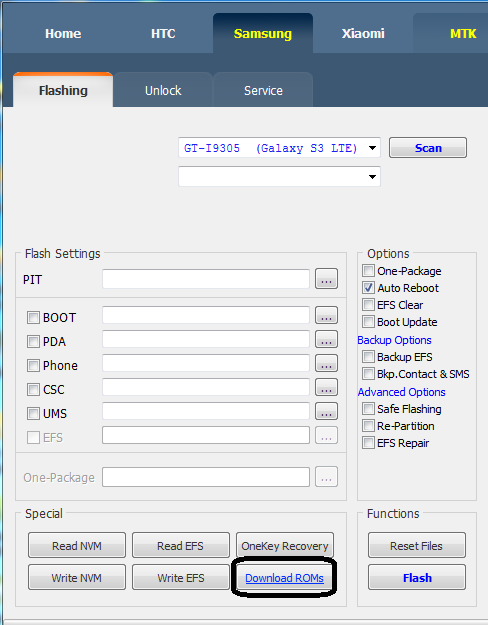Enable the Re-Partition option
The width and height of the screenshot is (488, 625).
[x=368, y=426]
